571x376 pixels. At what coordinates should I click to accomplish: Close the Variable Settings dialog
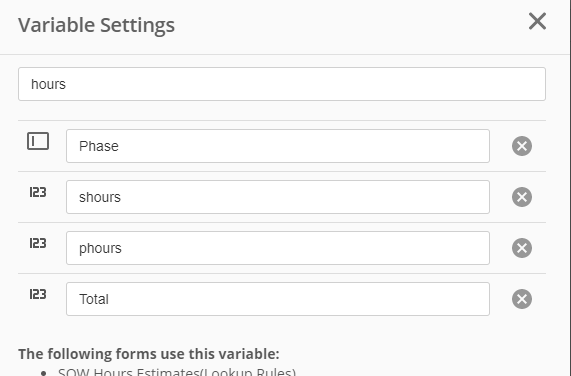537,21
